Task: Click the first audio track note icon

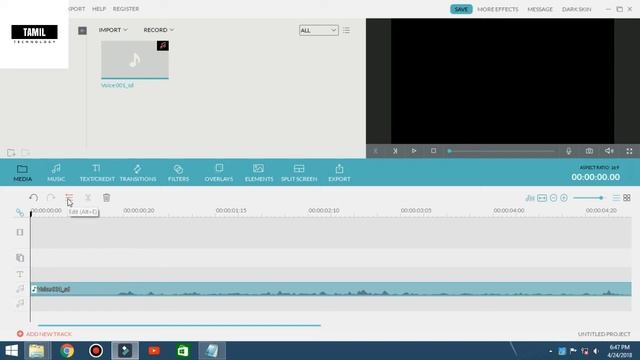Action: tap(20, 289)
